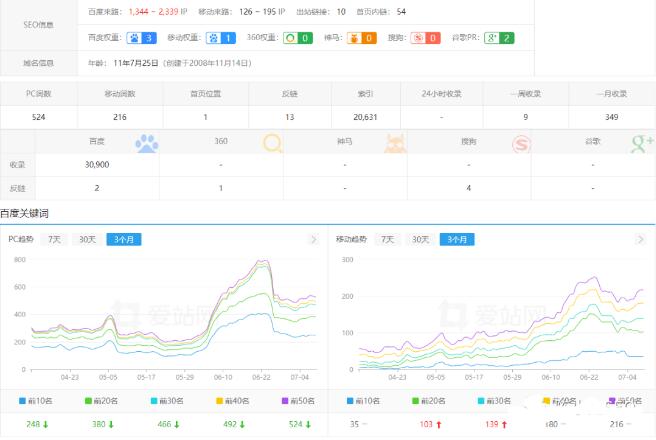This screenshot has width=656, height=440.
Task: Click the Baidu paw icon in table header
Action: pyautogui.click(x=147, y=143)
